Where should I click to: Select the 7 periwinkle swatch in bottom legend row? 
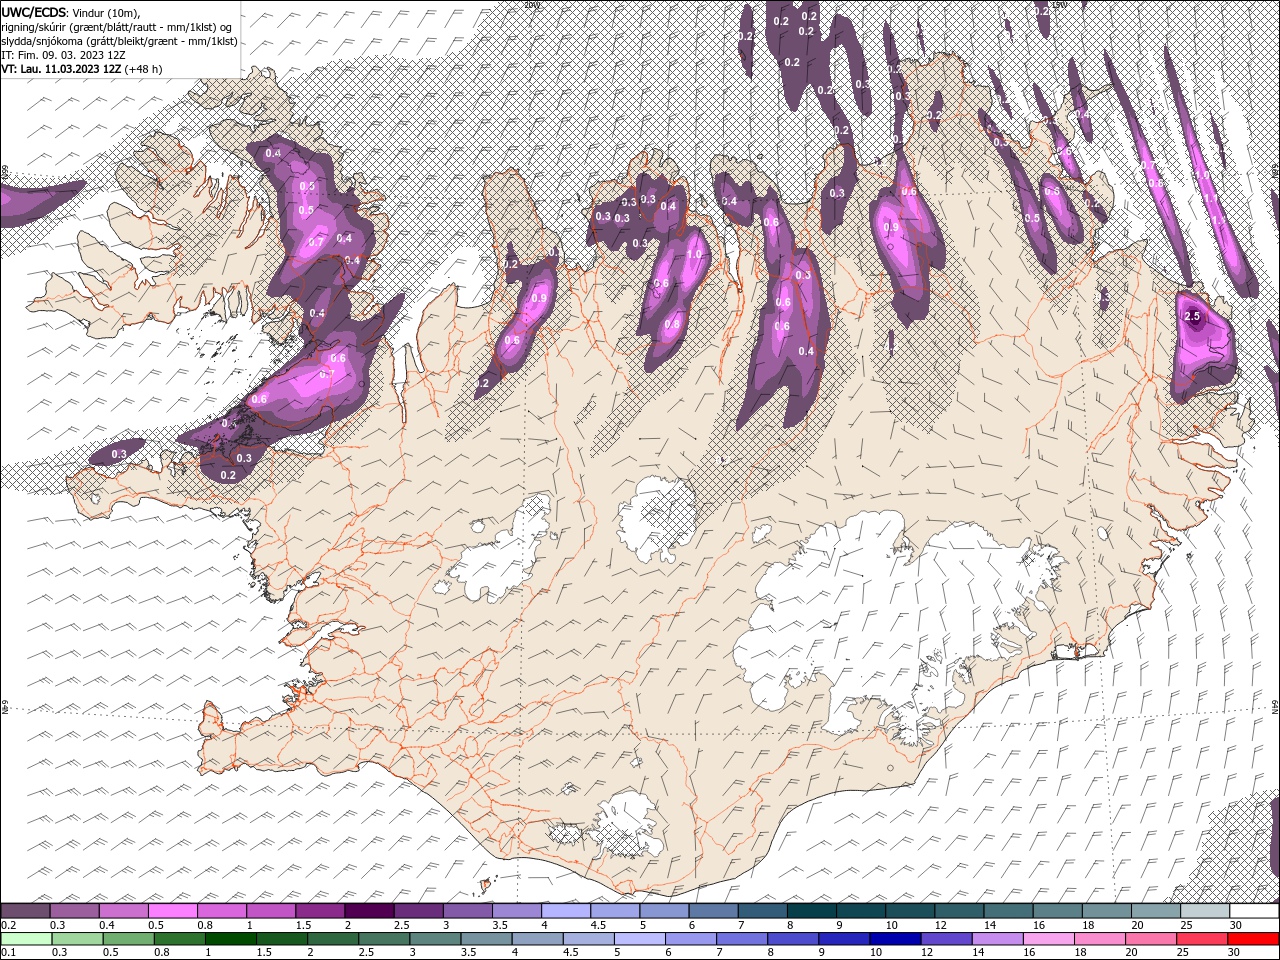[742, 939]
